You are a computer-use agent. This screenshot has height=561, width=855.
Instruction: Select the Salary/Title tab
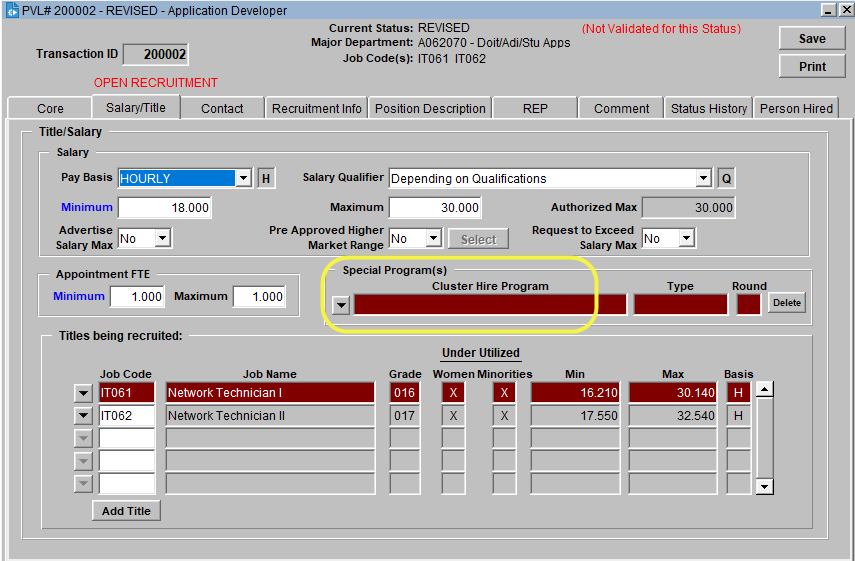(x=136, y=107)
